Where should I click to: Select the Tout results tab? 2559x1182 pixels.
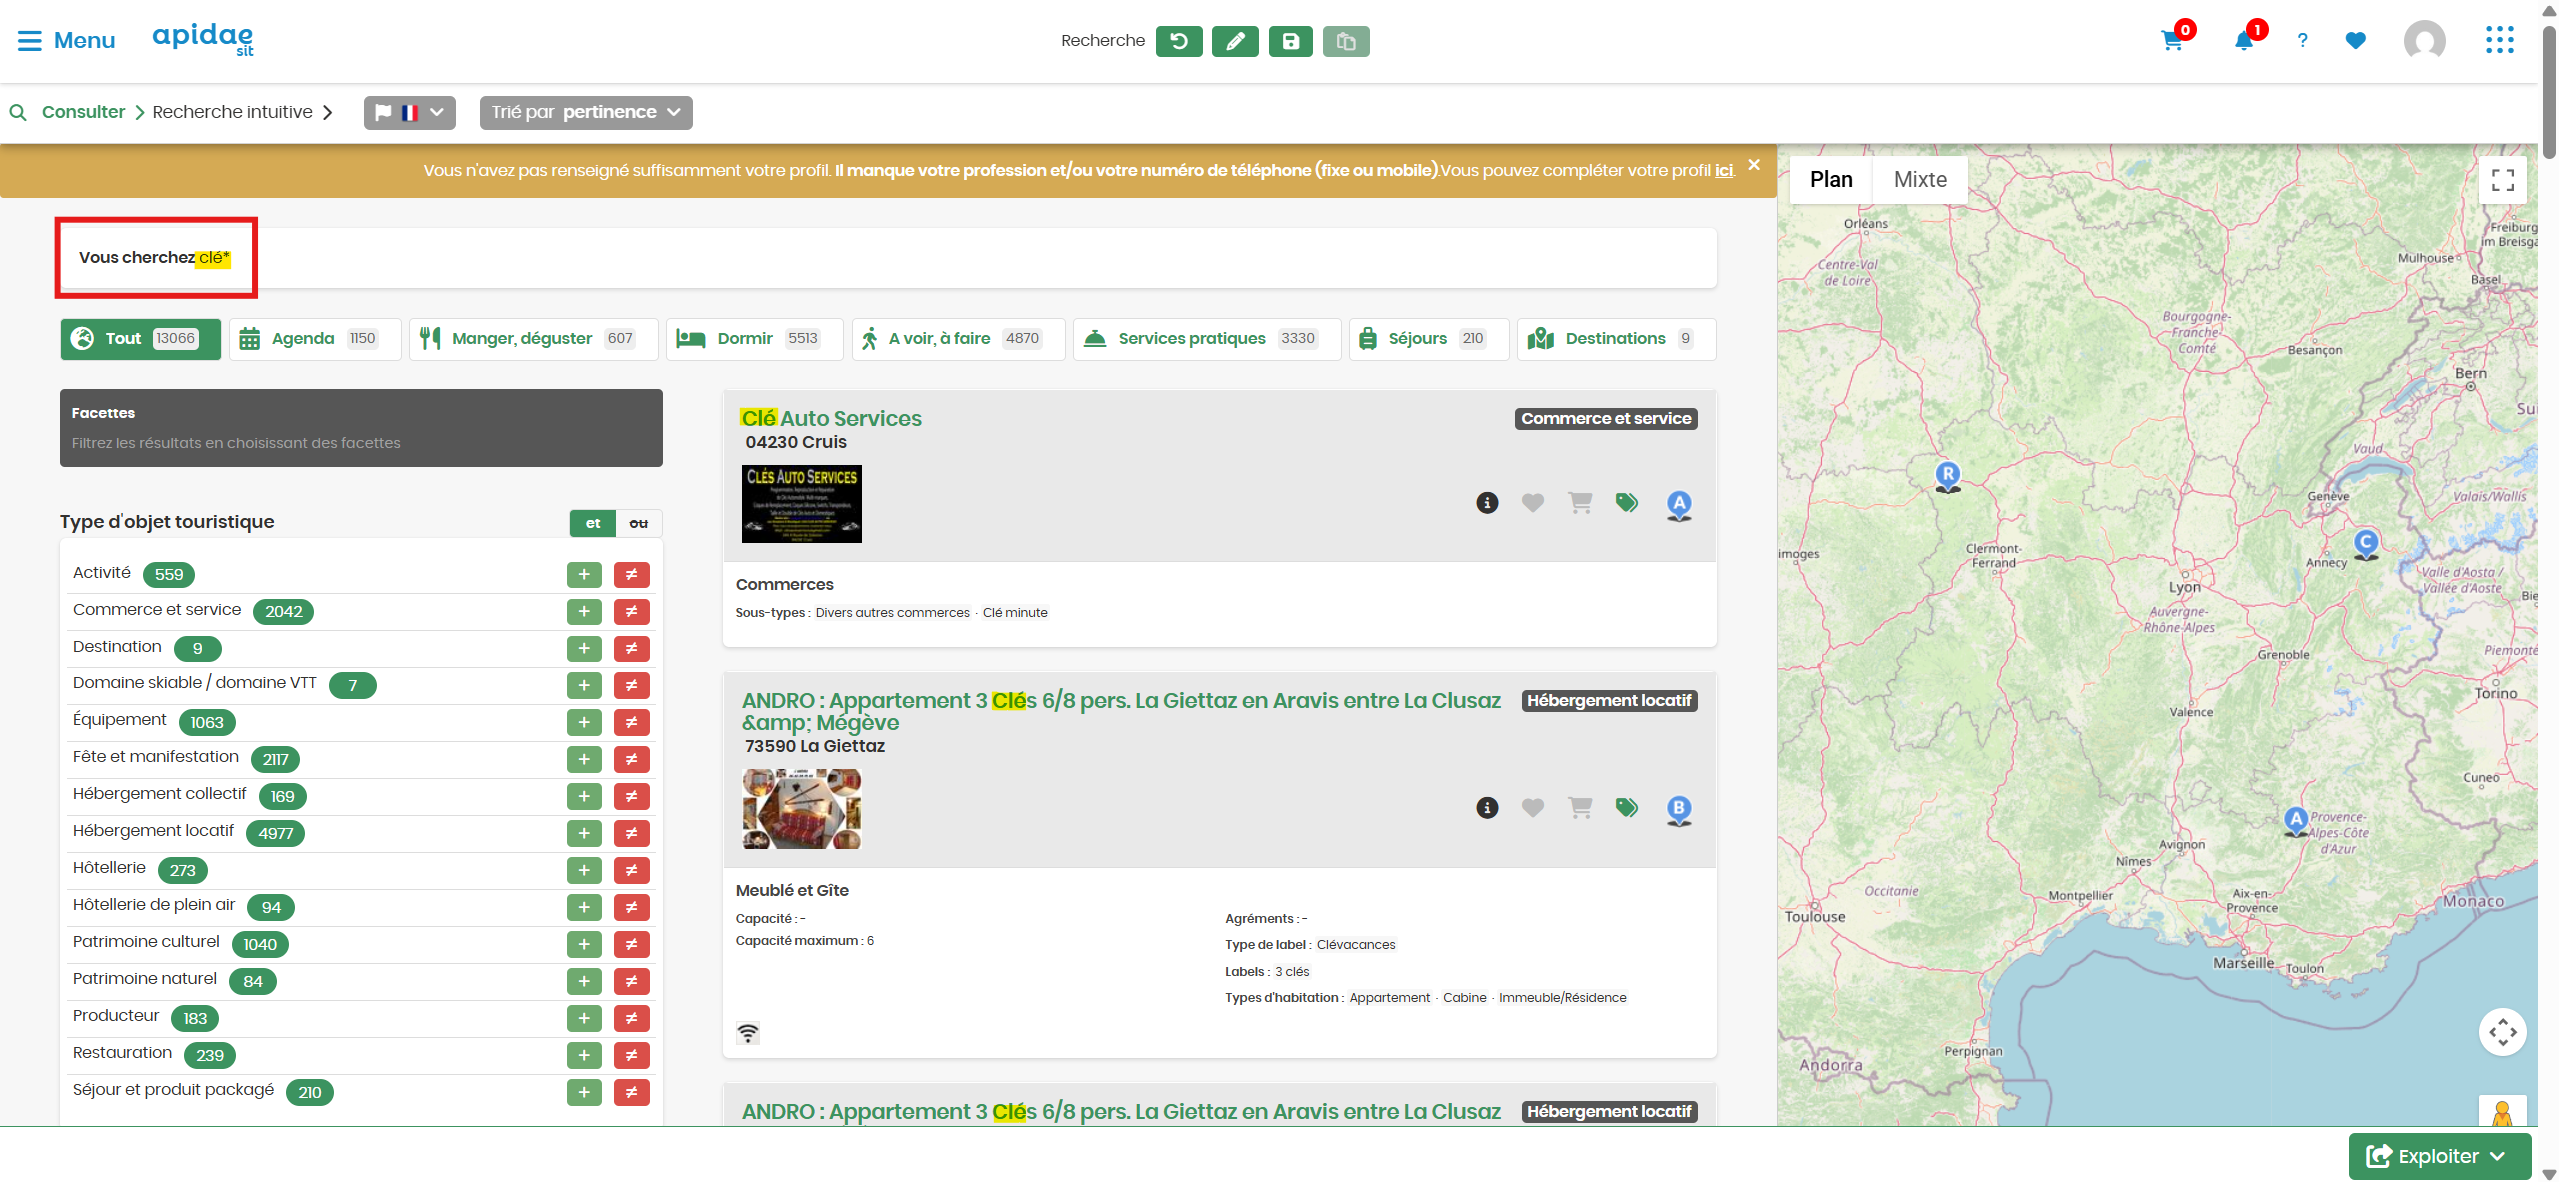click(x=140, y=338)
